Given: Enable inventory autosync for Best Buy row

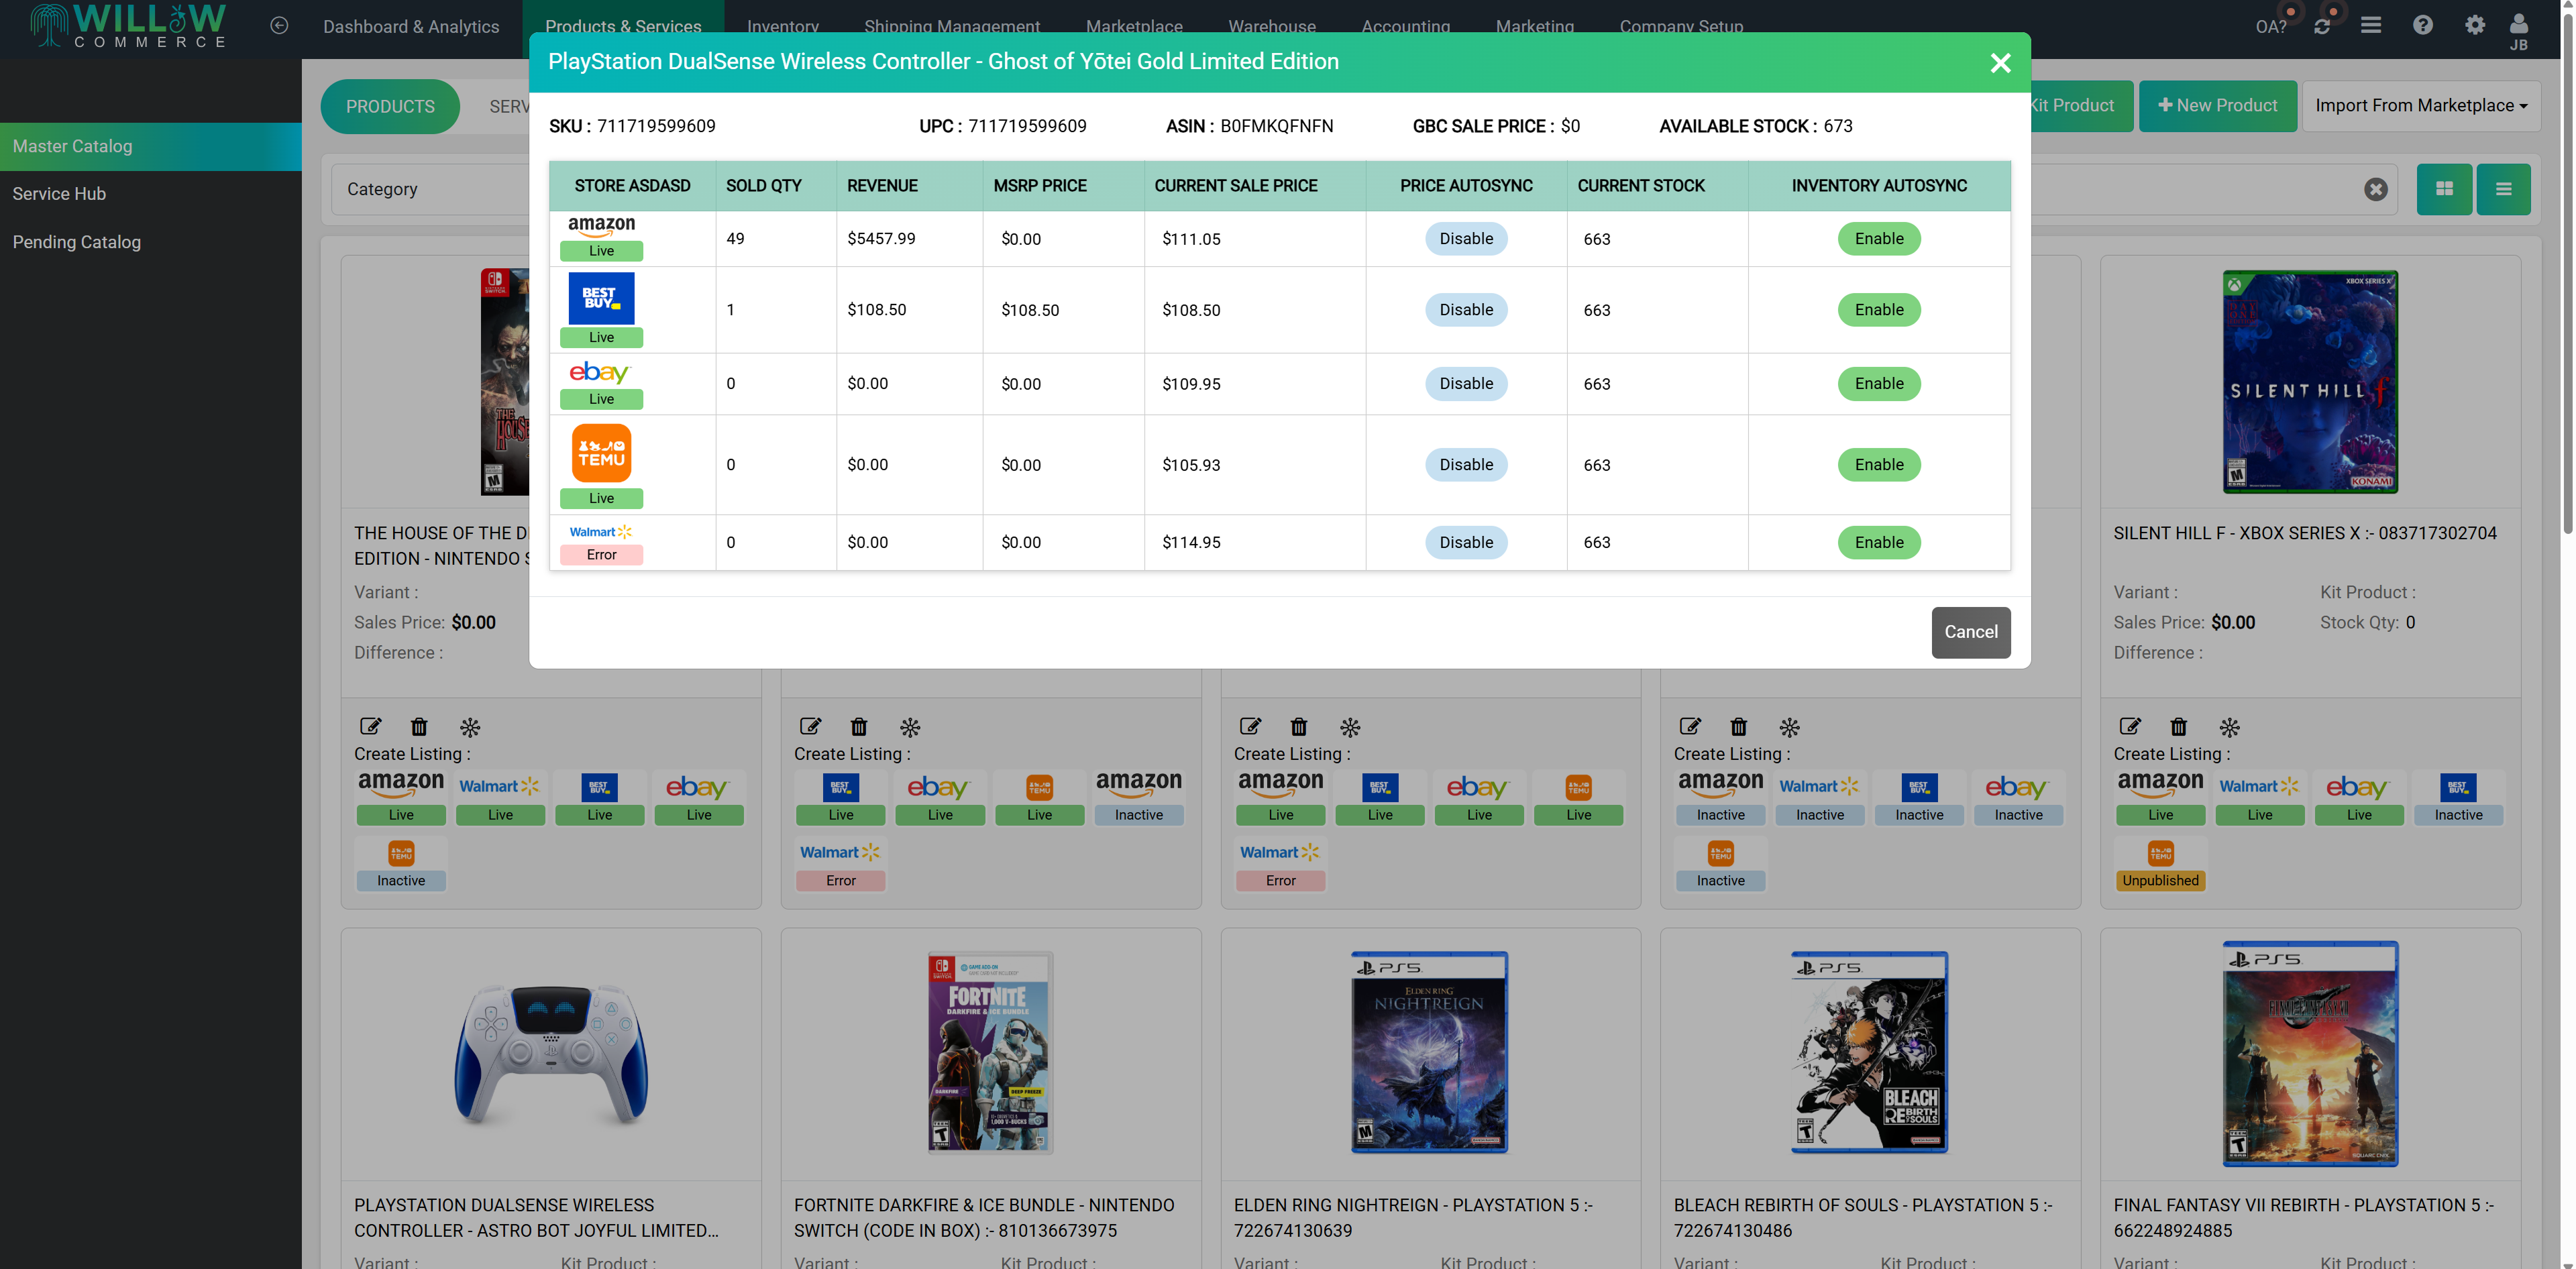Looking at the screenshot, I should coord(1878,310).
